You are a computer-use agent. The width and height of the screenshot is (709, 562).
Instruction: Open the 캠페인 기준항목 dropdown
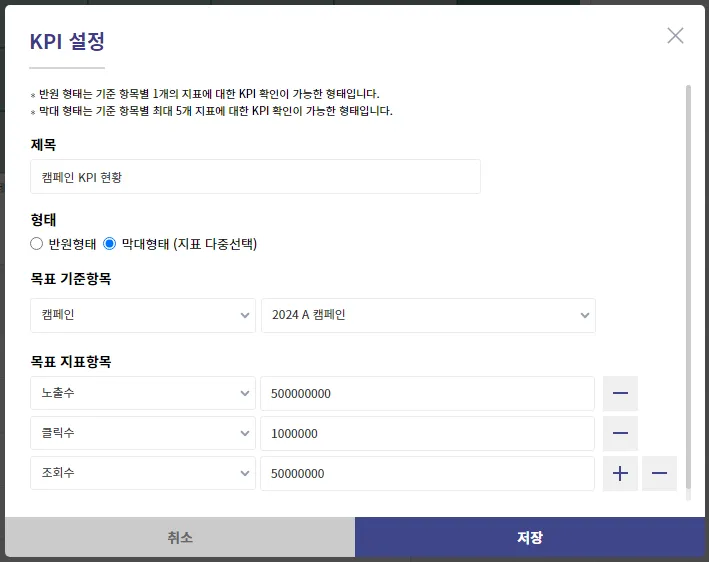[143, 315]
